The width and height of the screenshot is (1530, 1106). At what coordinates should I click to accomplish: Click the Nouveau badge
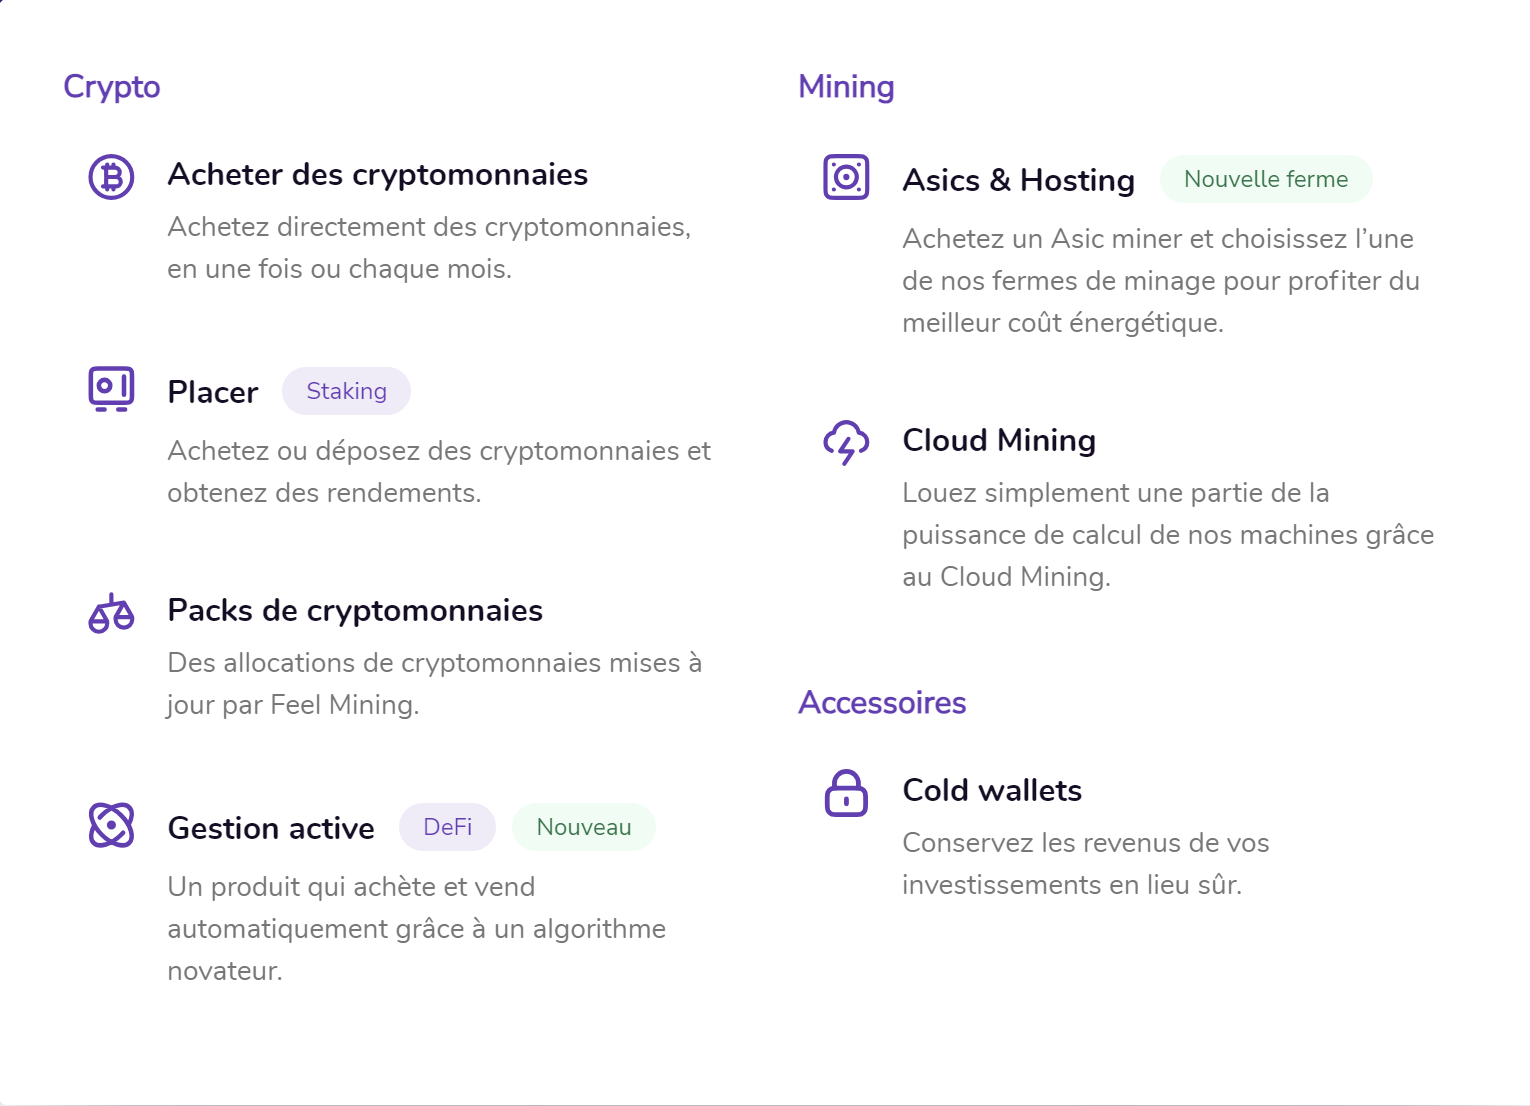point(584,827)
